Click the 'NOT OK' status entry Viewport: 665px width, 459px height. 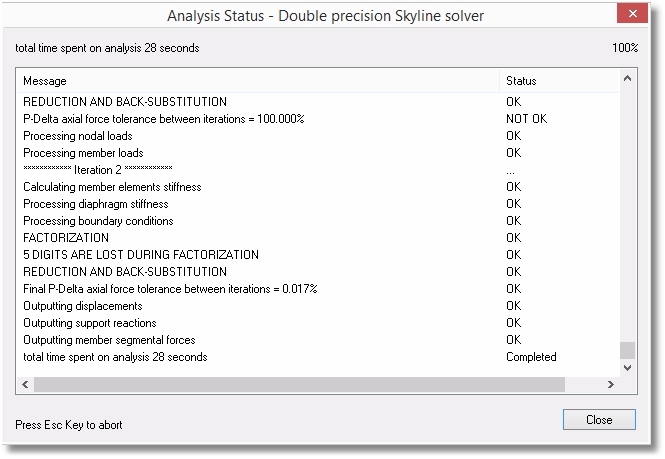[526, 119]
